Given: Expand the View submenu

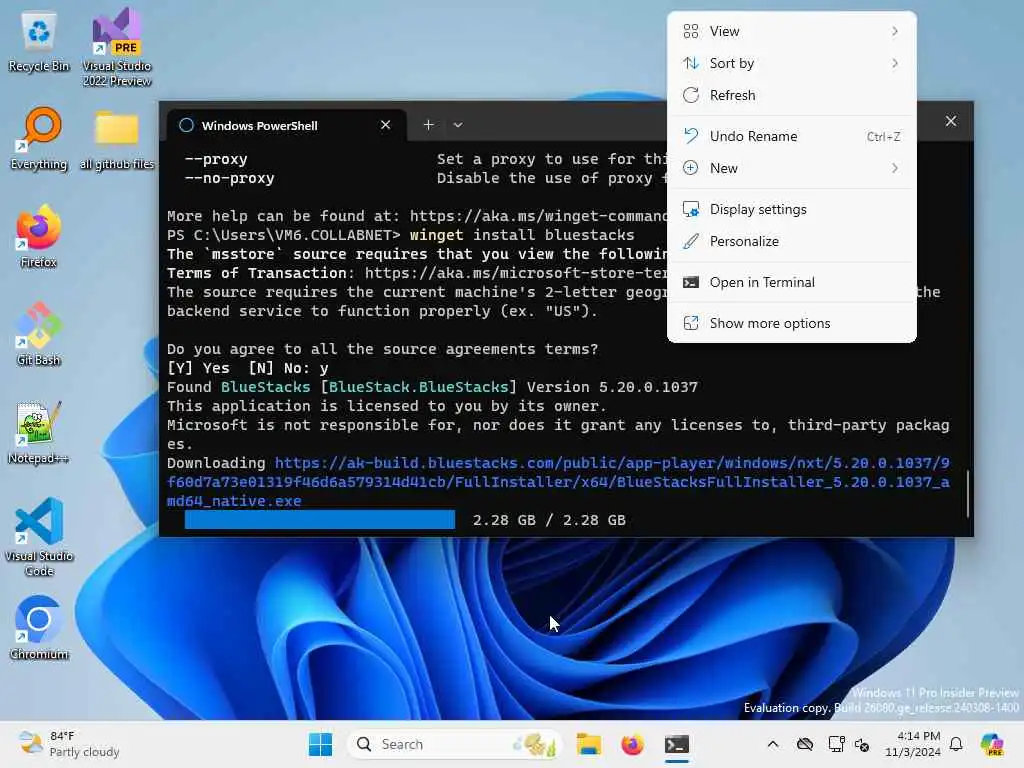Looking at the screenshot, I should 792,31.
